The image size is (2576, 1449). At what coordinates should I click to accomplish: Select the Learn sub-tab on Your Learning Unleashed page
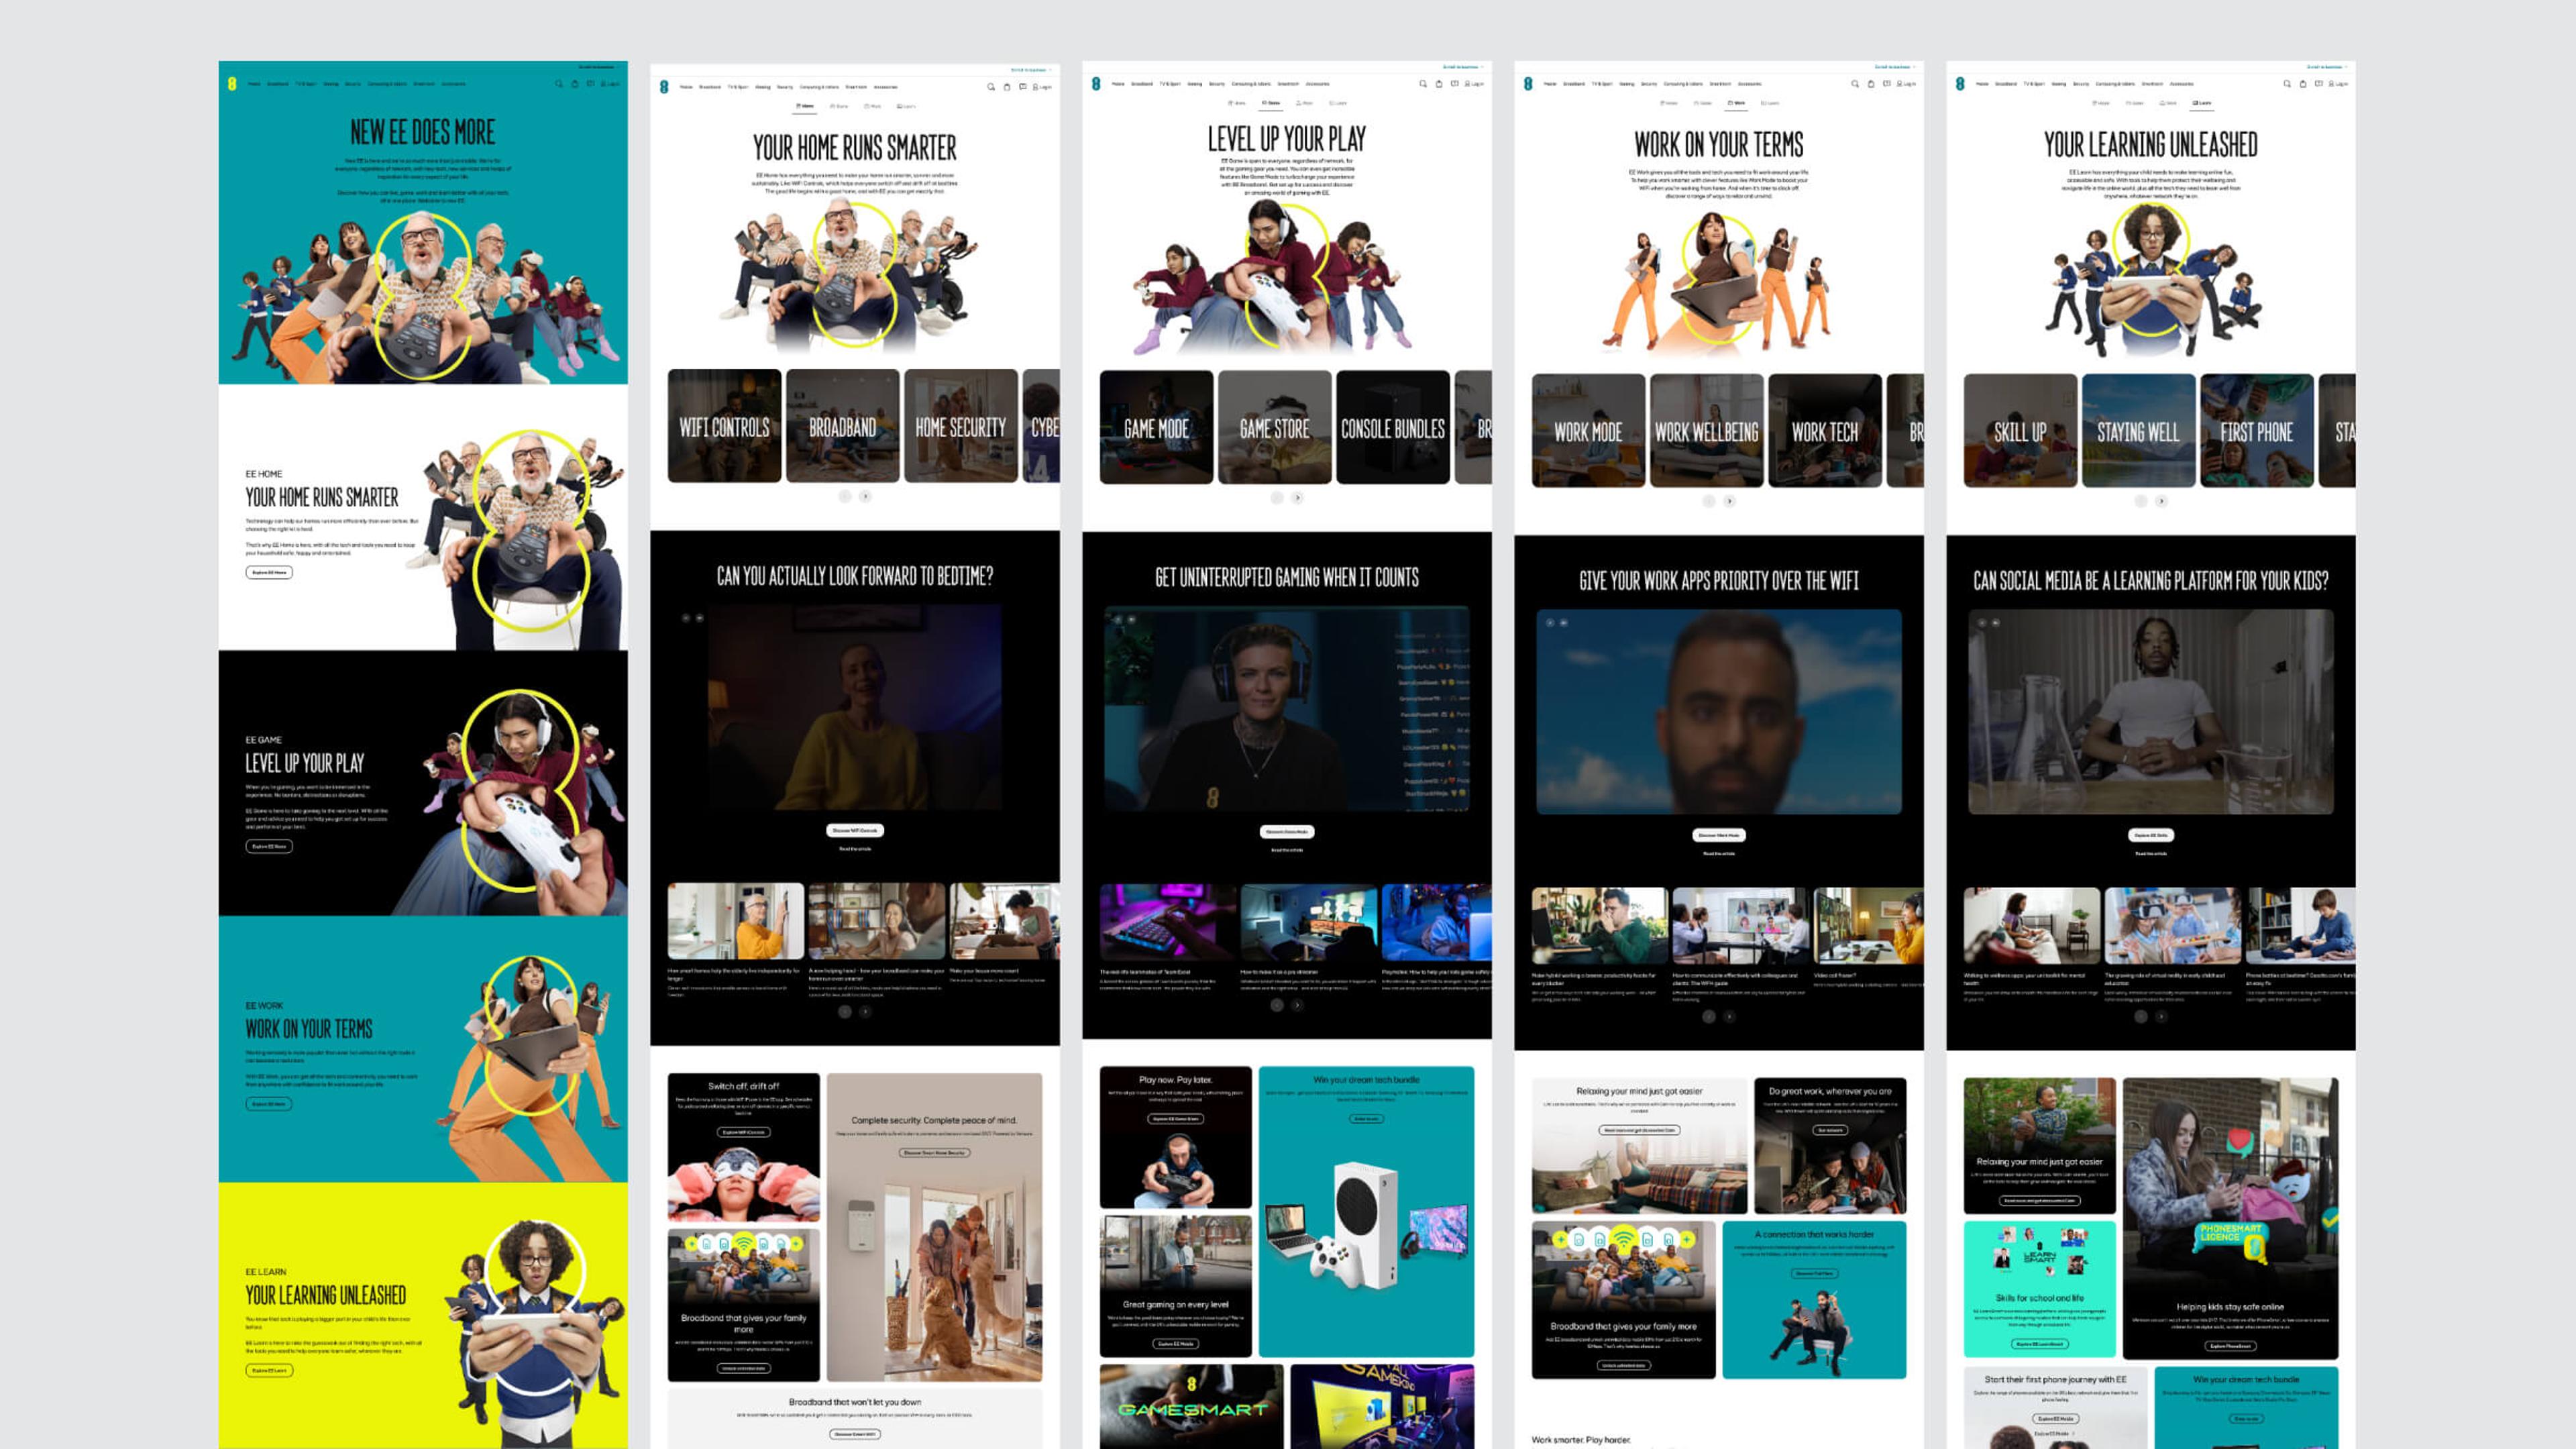[x=2202, y=103]
